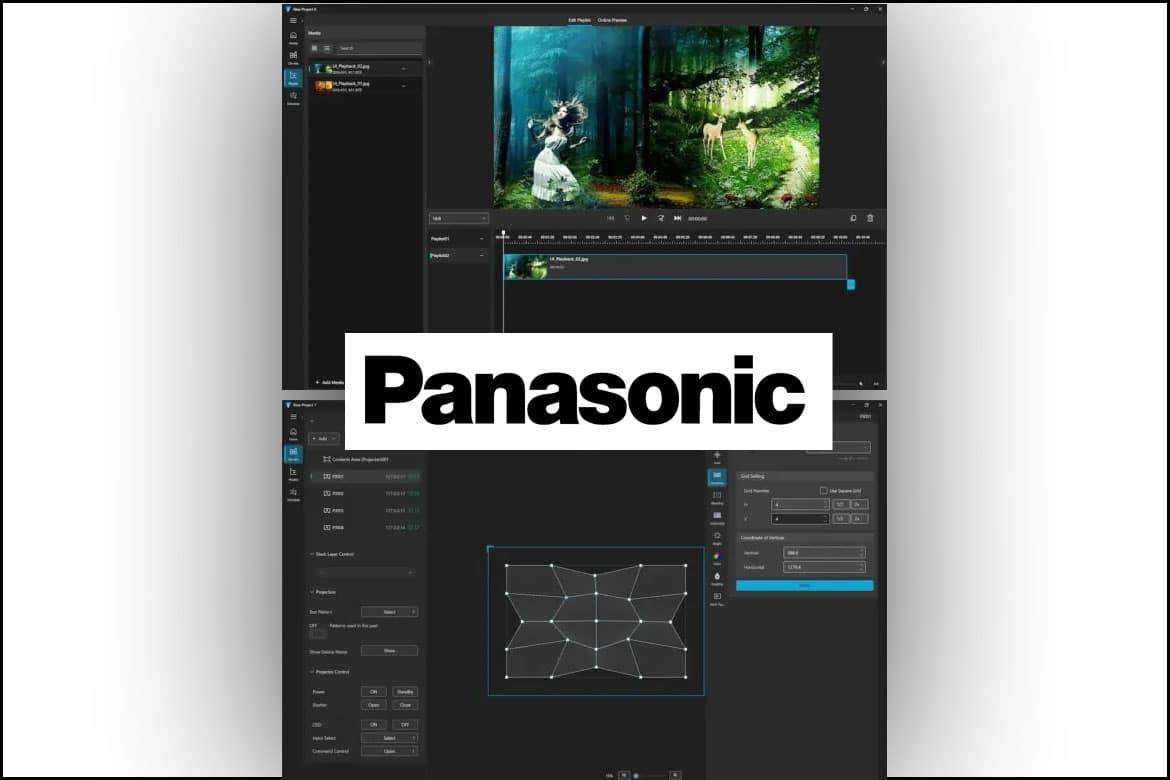This screenshot has width=1170, height=780.
Task: Open the Test Pattern Select dropdown
Action: (389, 612)
